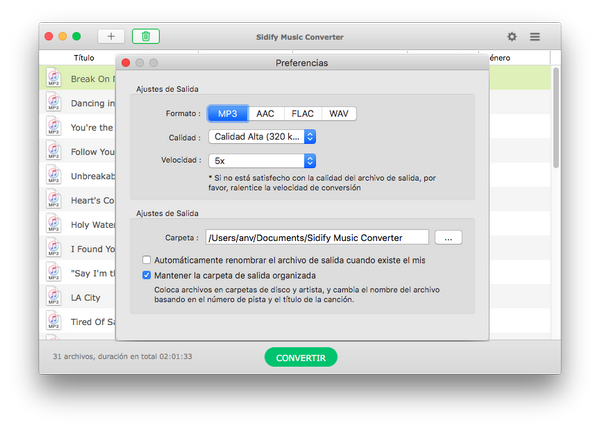Viewport: 600px width, 430px height.
Task: Click MP3 file icon for I Found Yo
Action: click(x=54, y=248)
